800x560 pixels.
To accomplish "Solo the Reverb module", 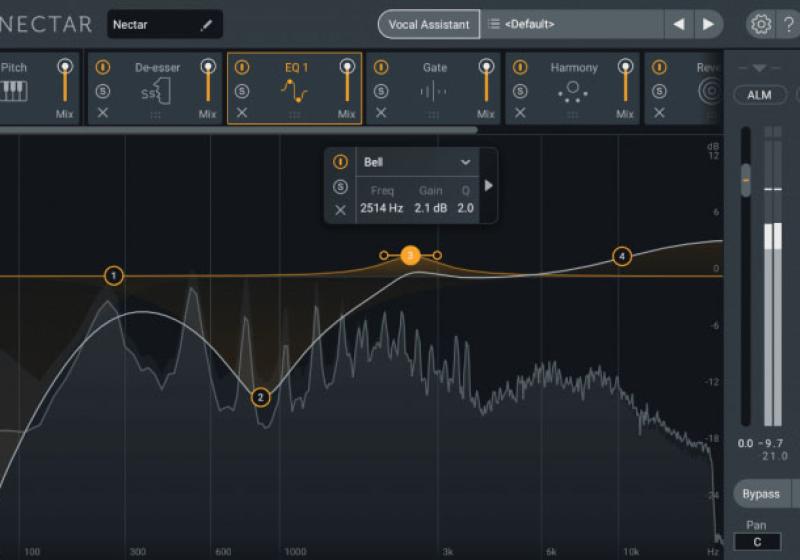I will 659,91.
